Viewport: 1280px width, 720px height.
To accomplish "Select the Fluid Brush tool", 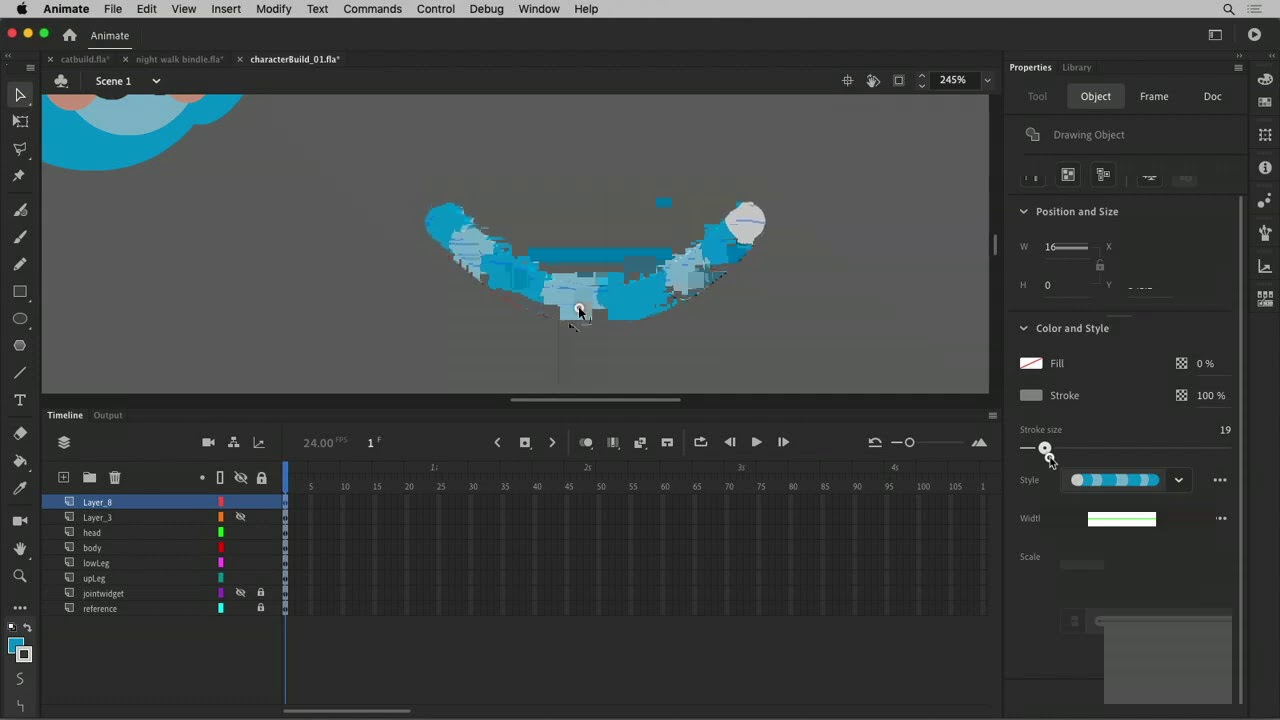I will click(x=20, y=210).
